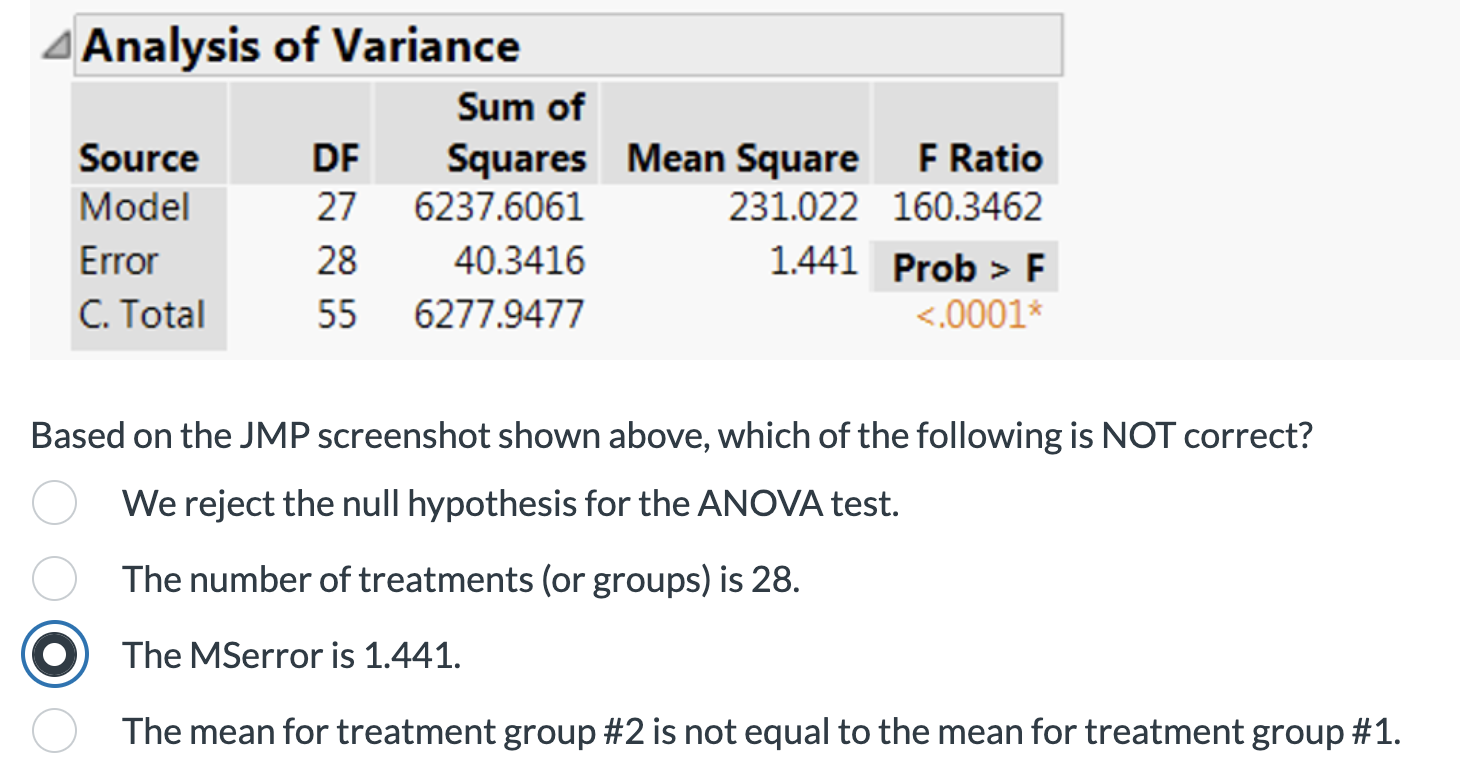Click the Source column header
The height and width of the screenshot is (782, 1460).
coord(139,158)
